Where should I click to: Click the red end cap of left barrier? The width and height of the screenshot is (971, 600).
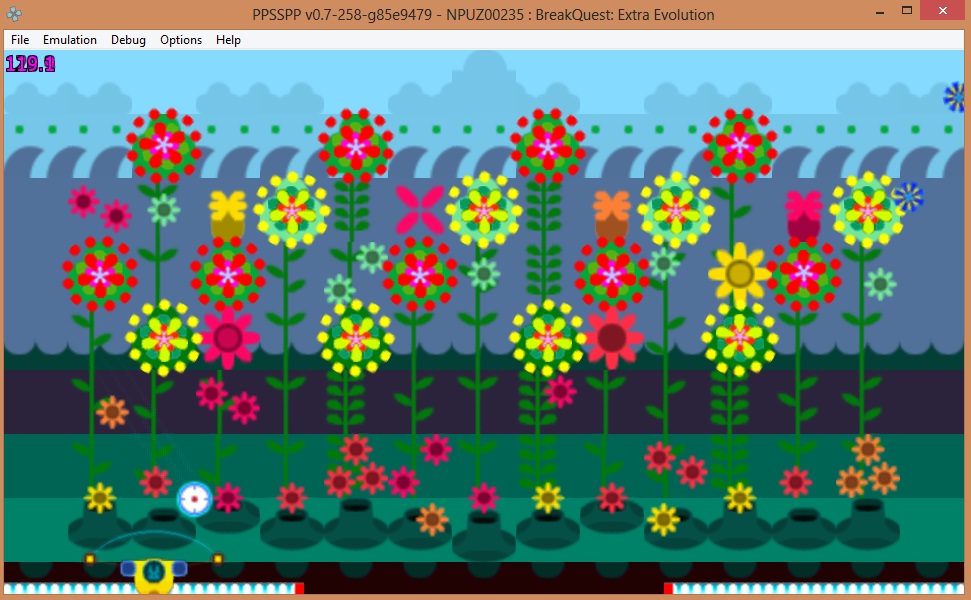point(299,589)
